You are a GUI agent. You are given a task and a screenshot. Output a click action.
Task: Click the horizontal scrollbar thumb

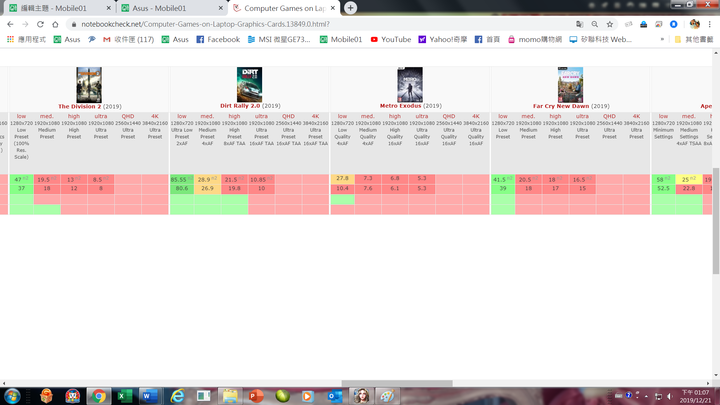coord(397,383)
